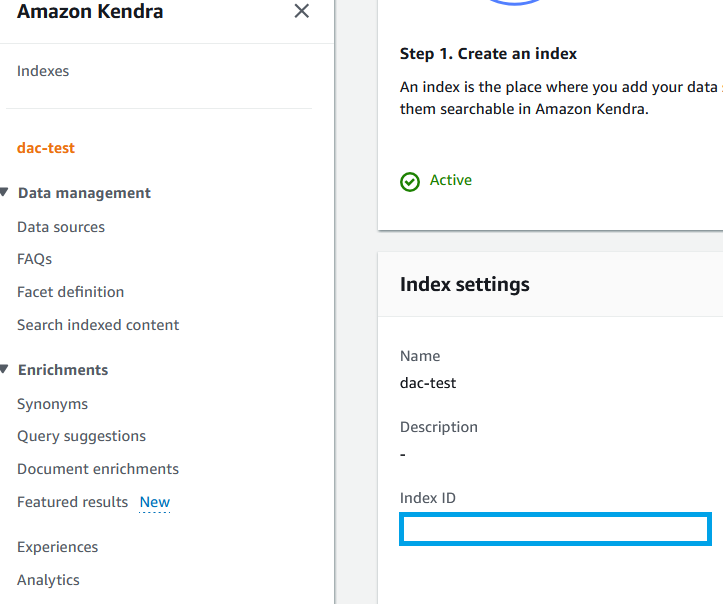The height and width of the screenshot is (604, 723).
Task: Open Data sources in sidebar
Action: click(x=61, y=227)
